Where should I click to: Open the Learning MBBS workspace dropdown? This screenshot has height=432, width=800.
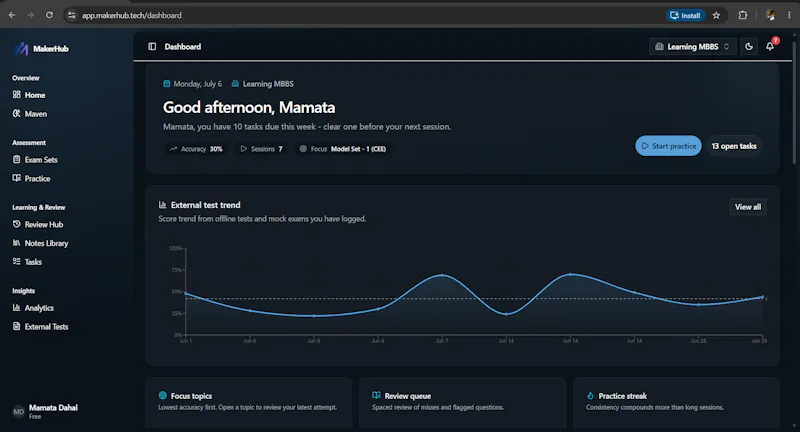click(692, 46)
